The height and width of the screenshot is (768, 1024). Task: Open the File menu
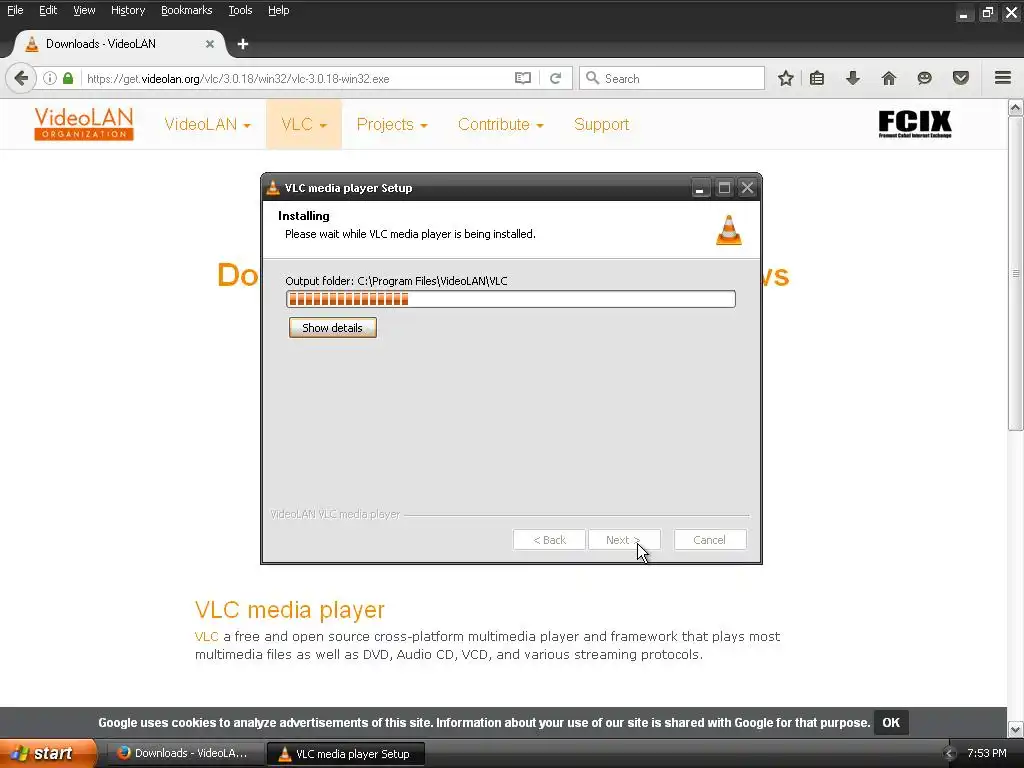coord(15,10)
